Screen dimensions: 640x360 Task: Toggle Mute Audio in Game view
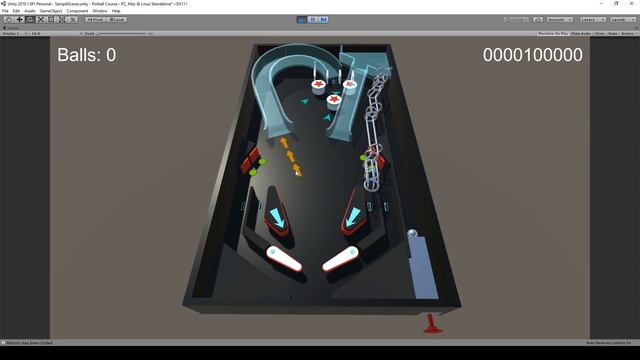click(x=581, y=33)
